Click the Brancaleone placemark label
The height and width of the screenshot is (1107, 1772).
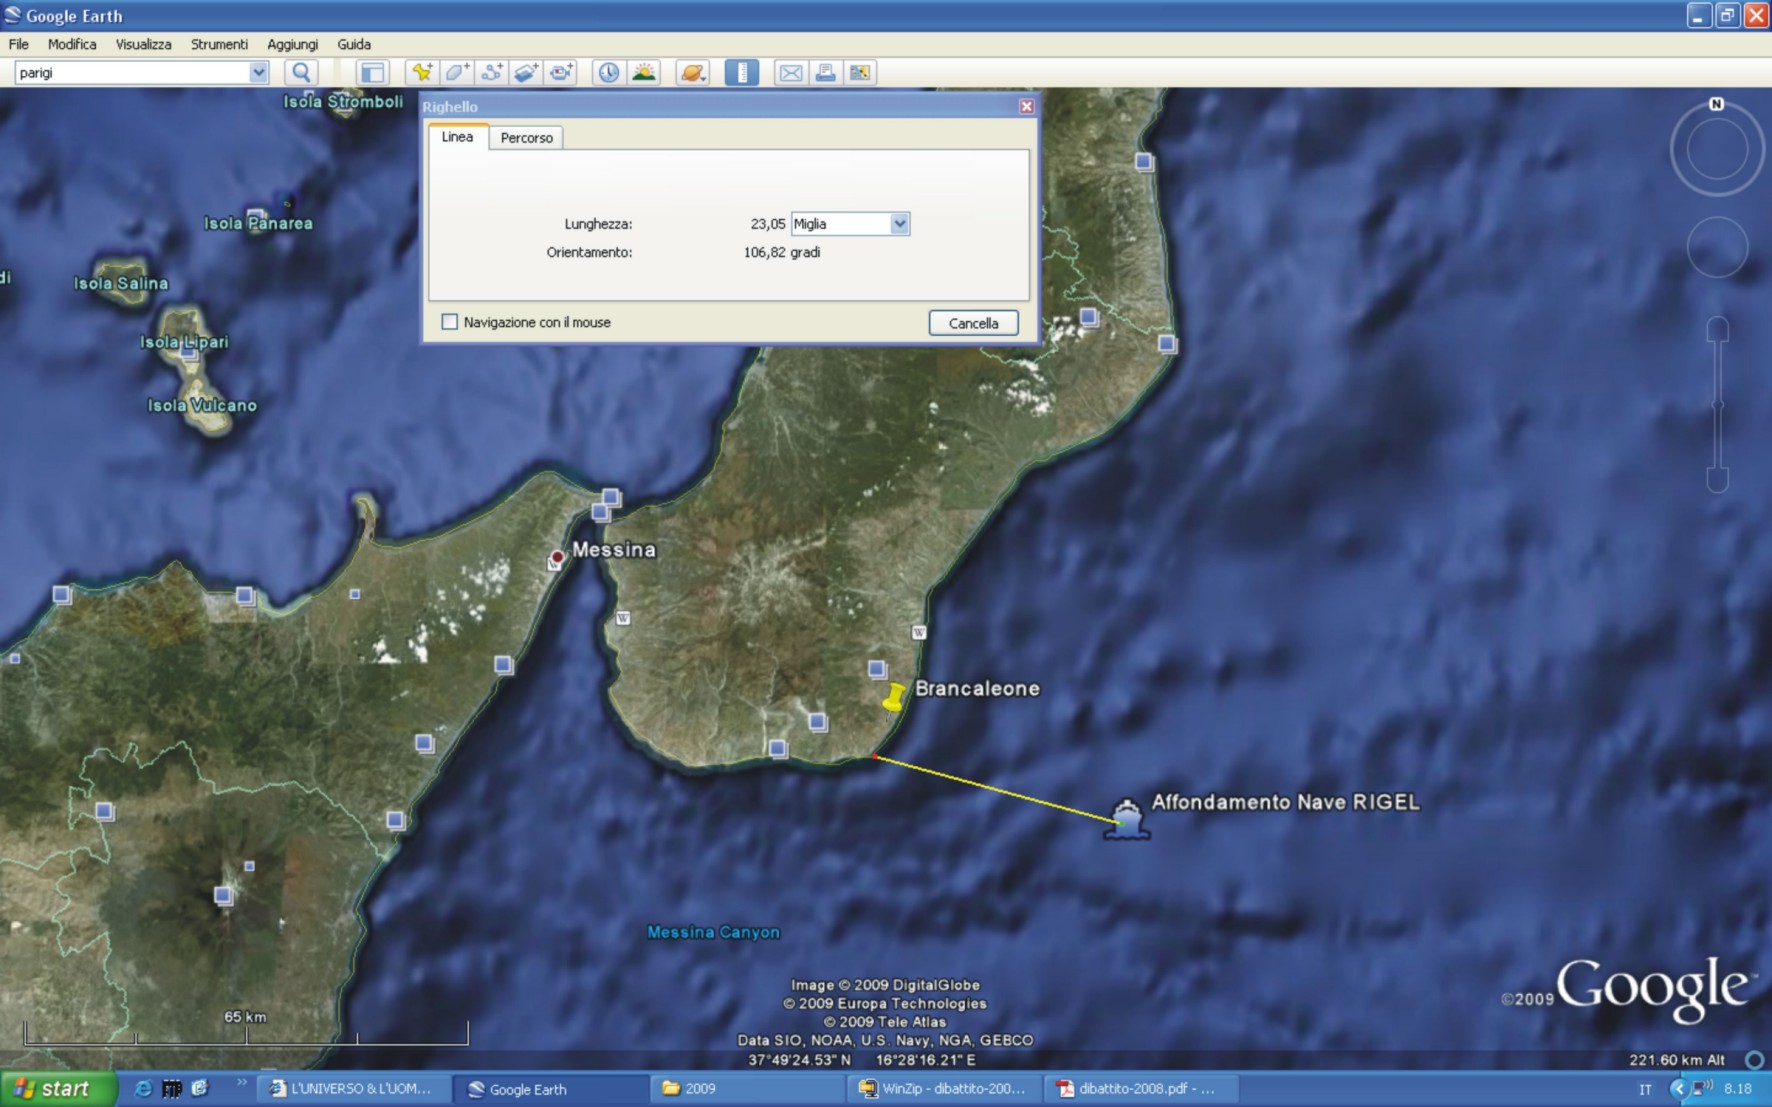pyautogui.click(x=977, y=688)
